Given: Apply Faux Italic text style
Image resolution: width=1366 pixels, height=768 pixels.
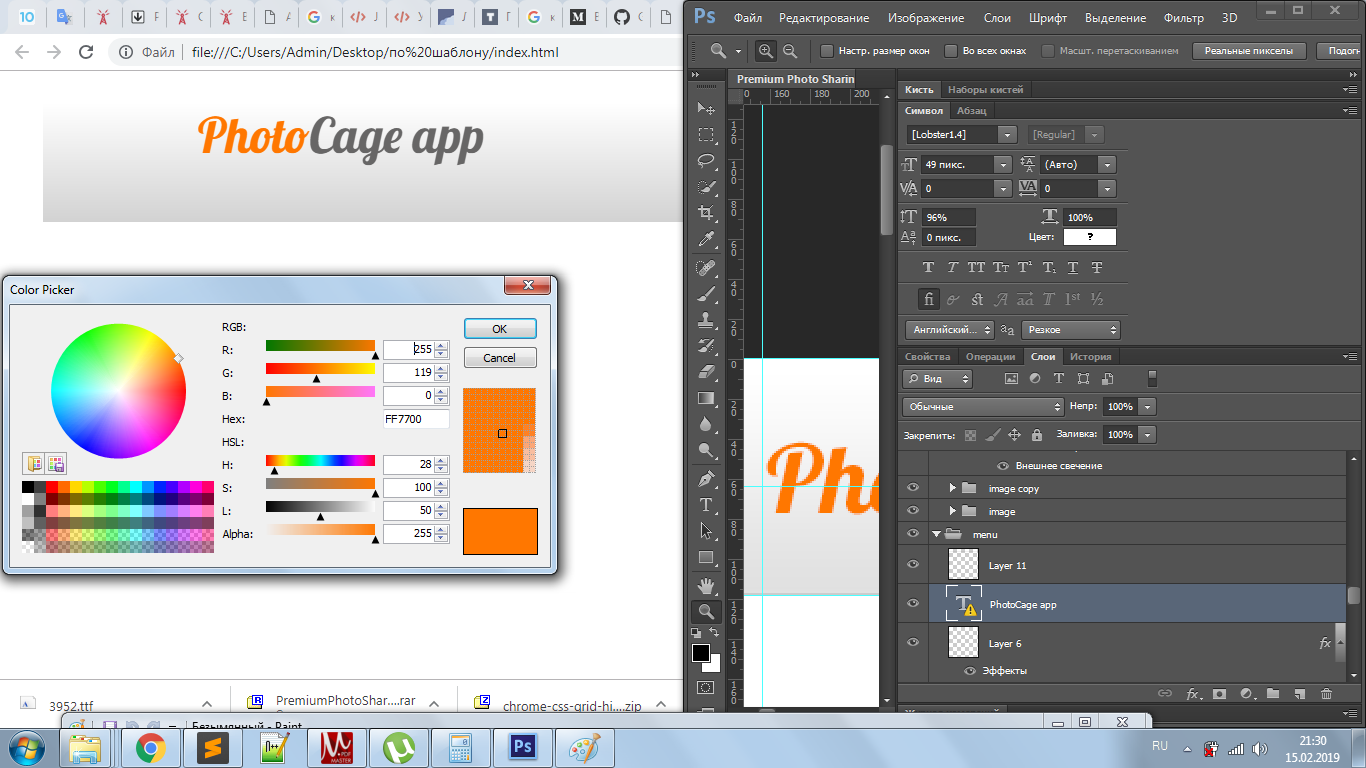Looking at the screenshot, I should 953,267.
